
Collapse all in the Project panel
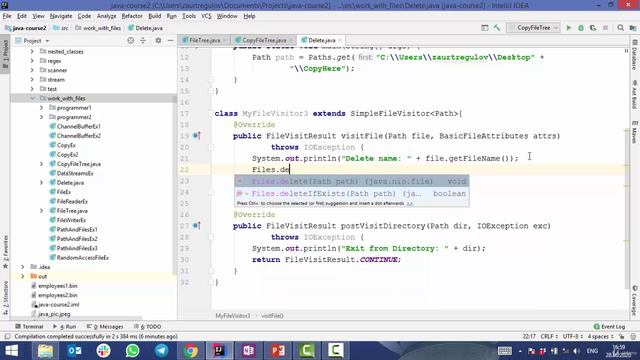pyautogui.click(x=143, y=40)
